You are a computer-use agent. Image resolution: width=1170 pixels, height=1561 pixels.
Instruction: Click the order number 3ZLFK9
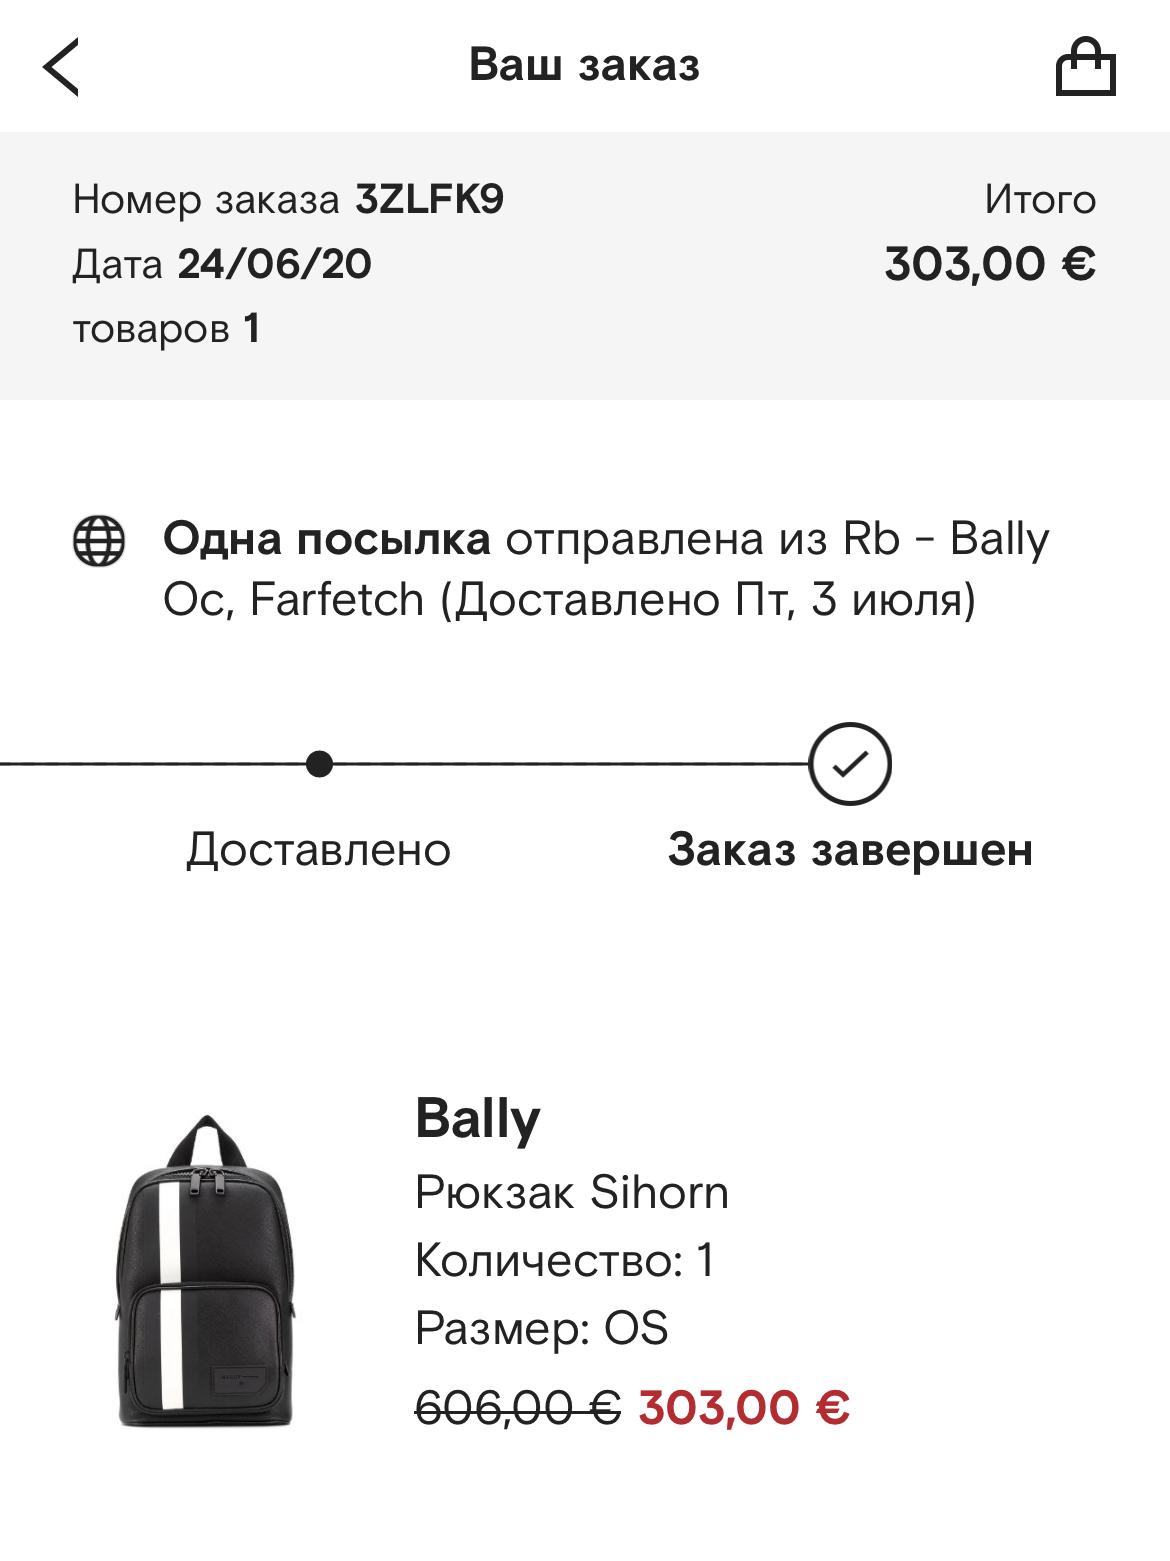(429, 200)
